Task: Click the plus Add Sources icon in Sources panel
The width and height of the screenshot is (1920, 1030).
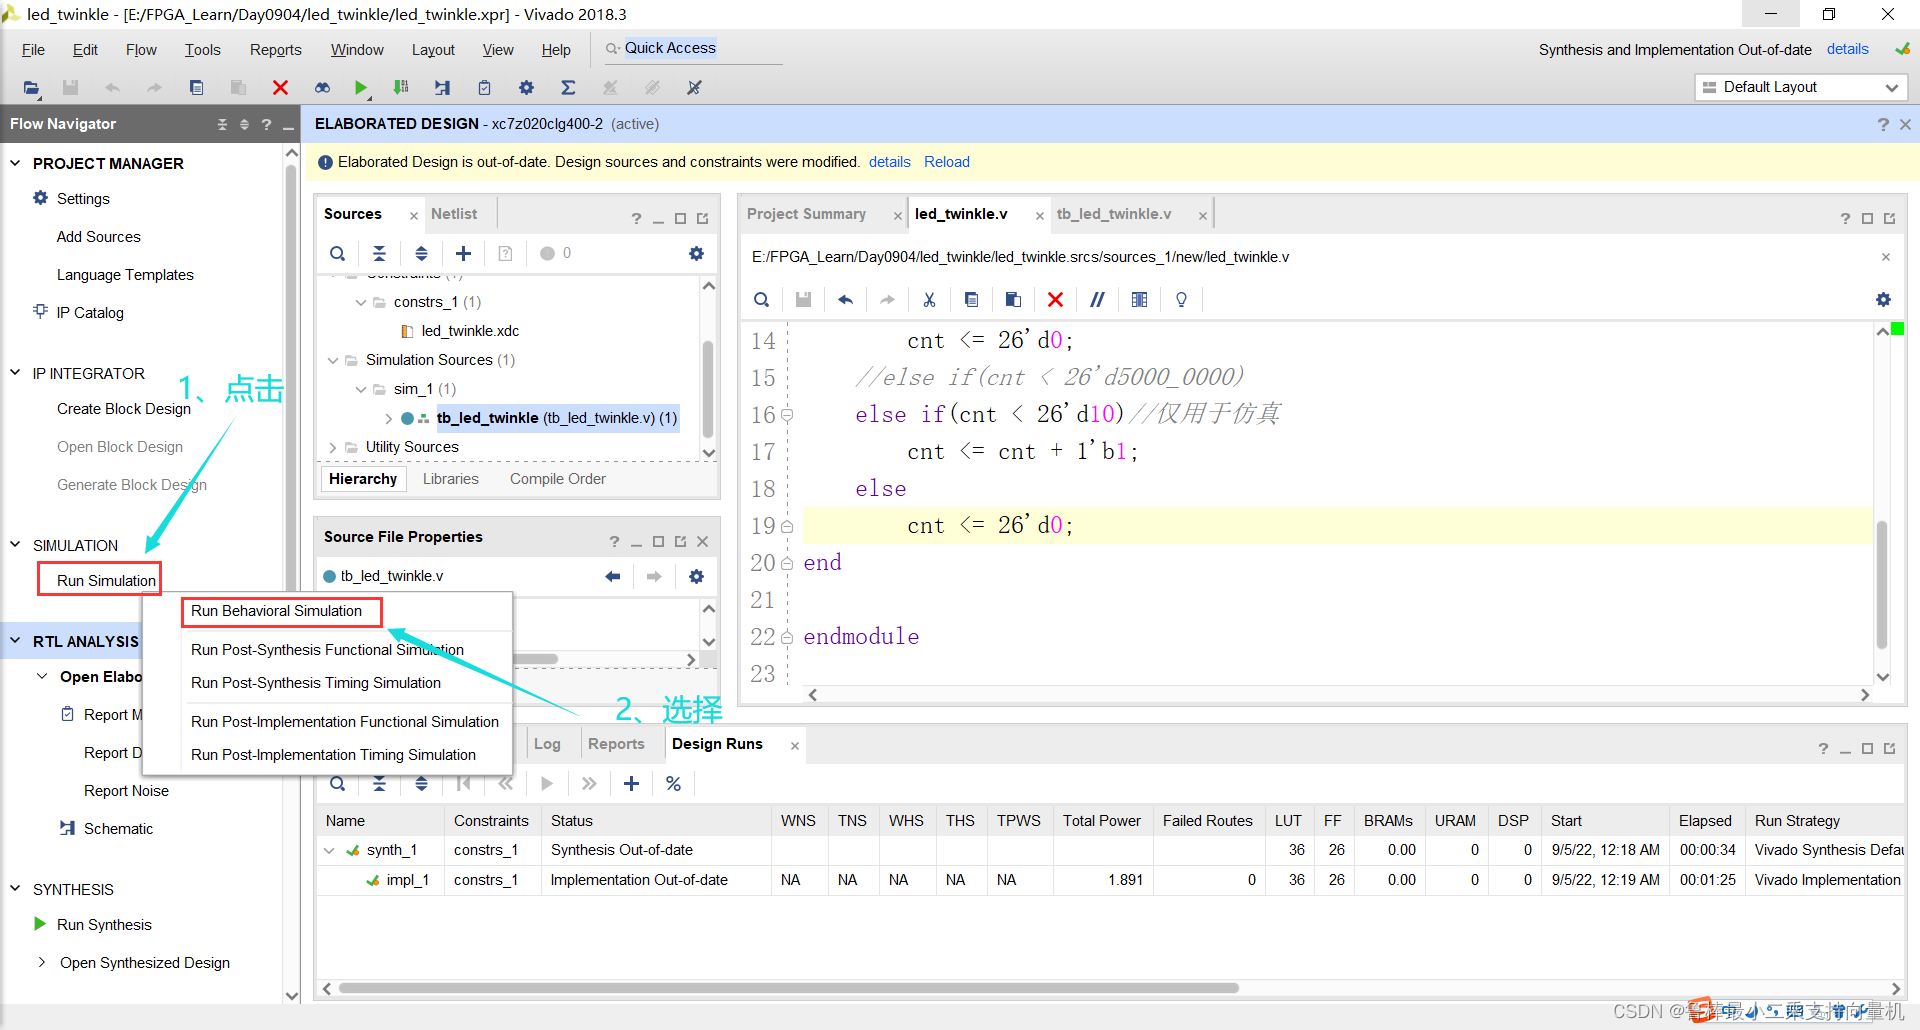Action: coord(463,254)
